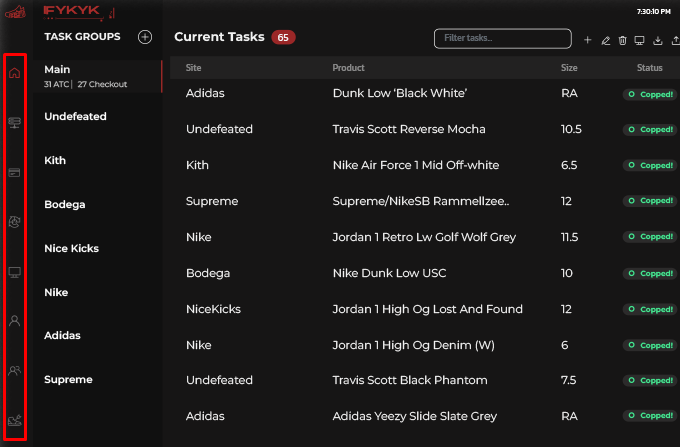Open the multiple users group icon

coord(14,371)
